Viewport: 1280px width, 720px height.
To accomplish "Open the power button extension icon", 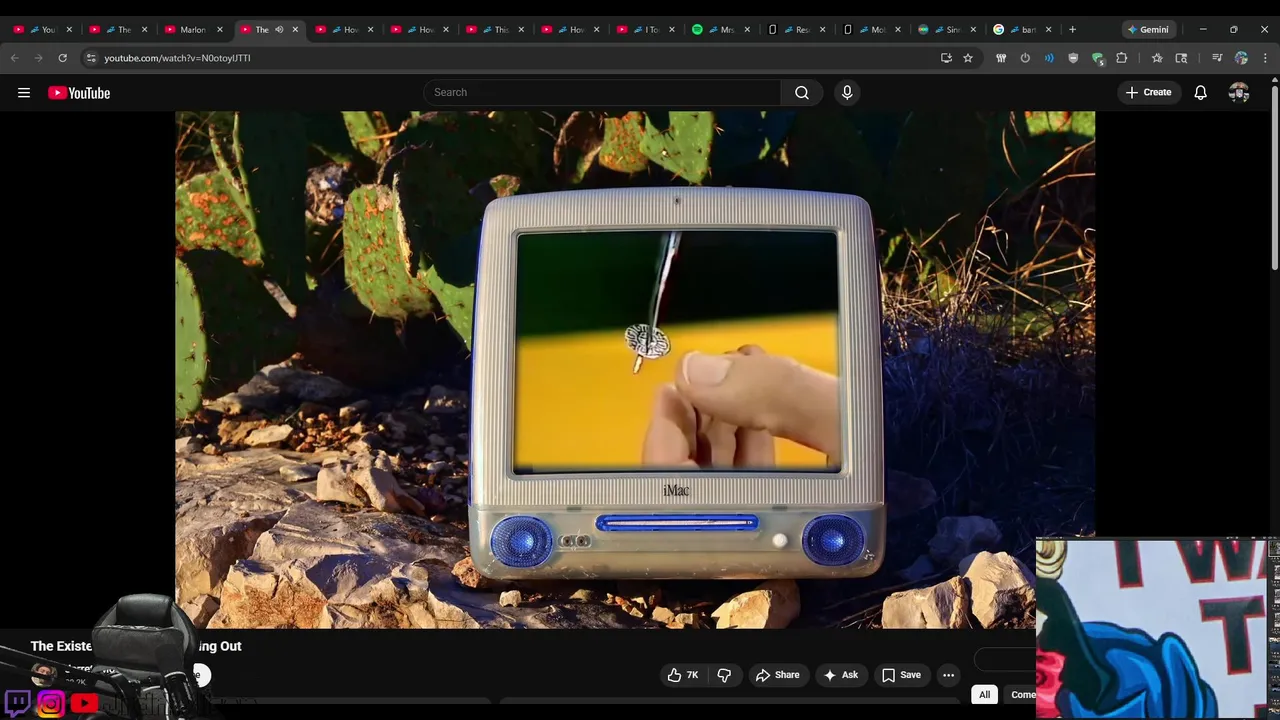I will [1025, 58].
